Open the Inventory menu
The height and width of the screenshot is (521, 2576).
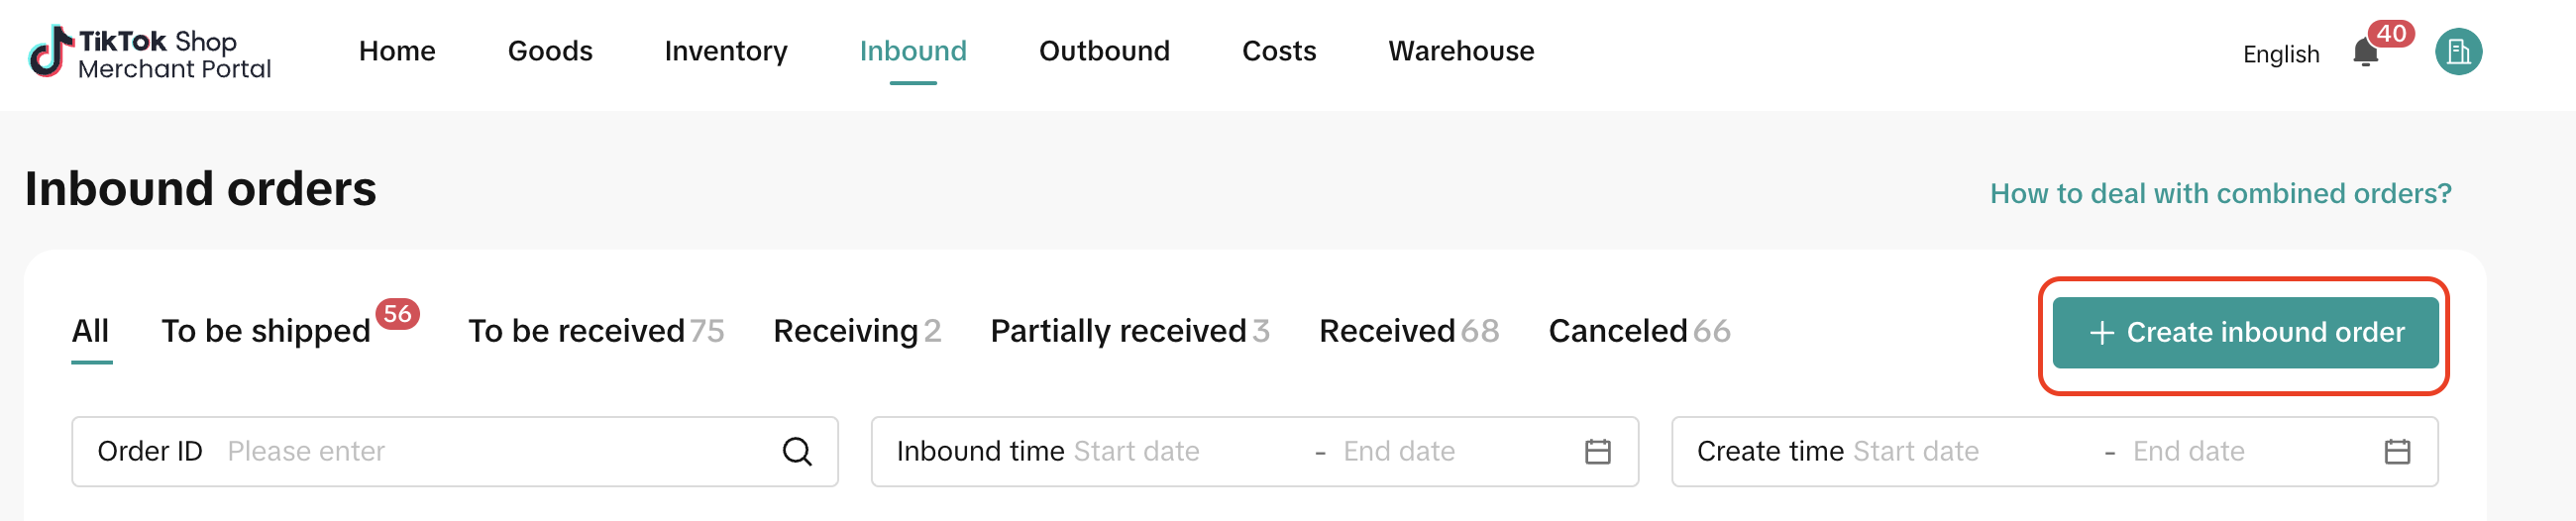(726, 51)
